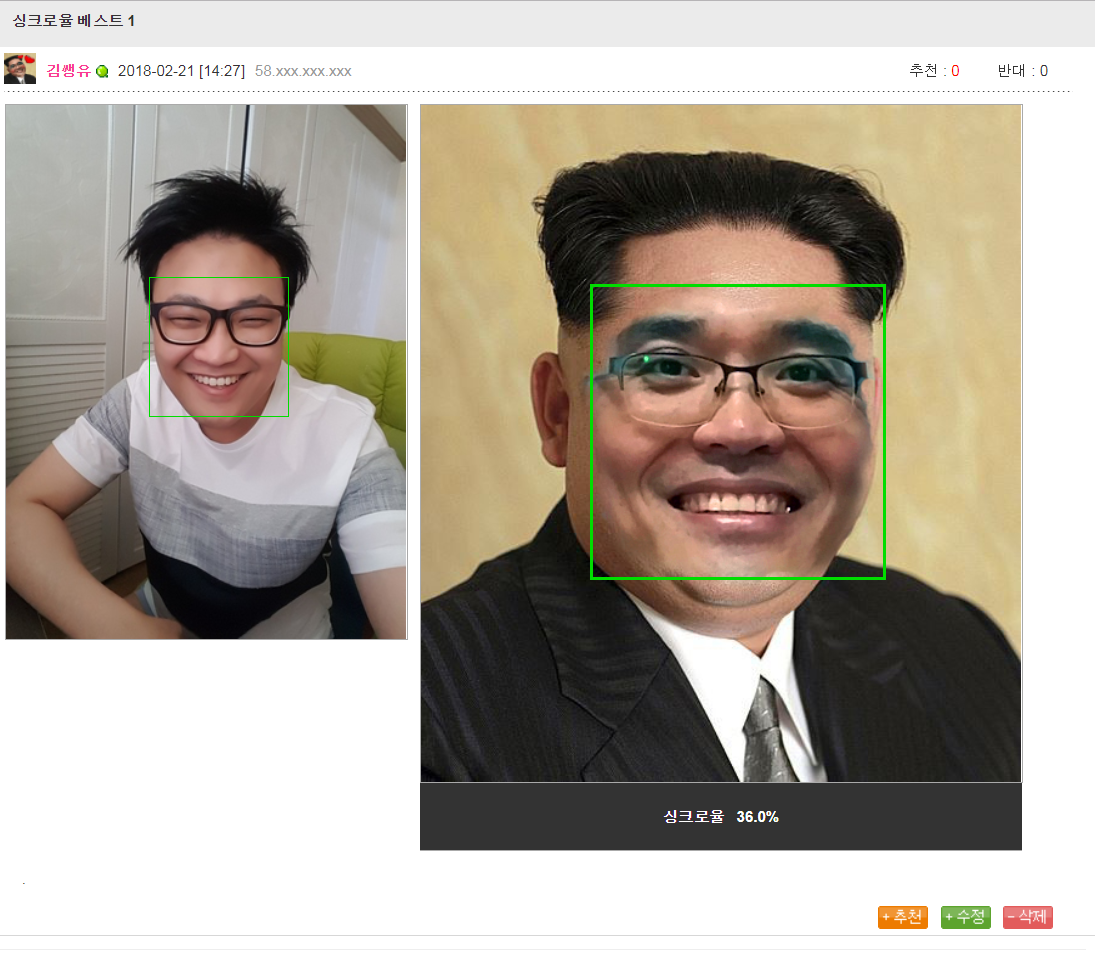Screen dimensions: 1095x953
Task: Click the orange +추천 recommend button
Action: pos(902,917)
